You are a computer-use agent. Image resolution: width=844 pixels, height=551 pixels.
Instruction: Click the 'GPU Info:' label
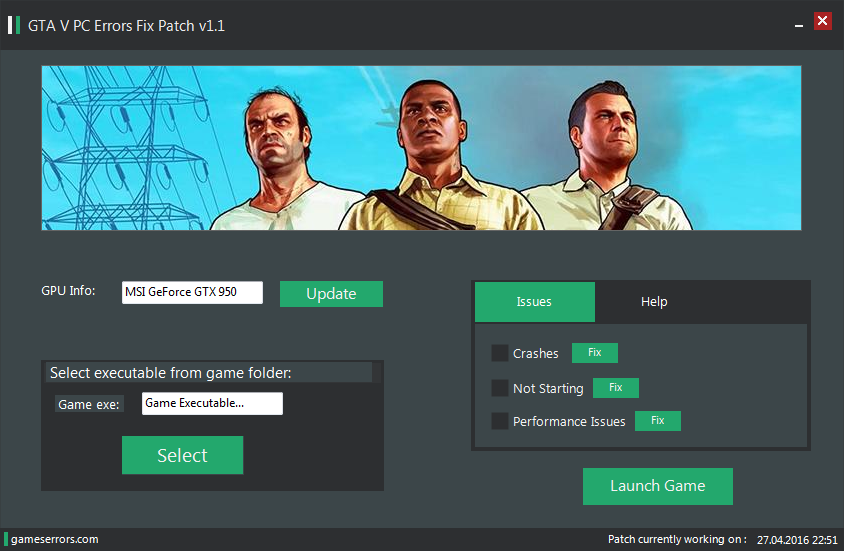coord(68,291)
